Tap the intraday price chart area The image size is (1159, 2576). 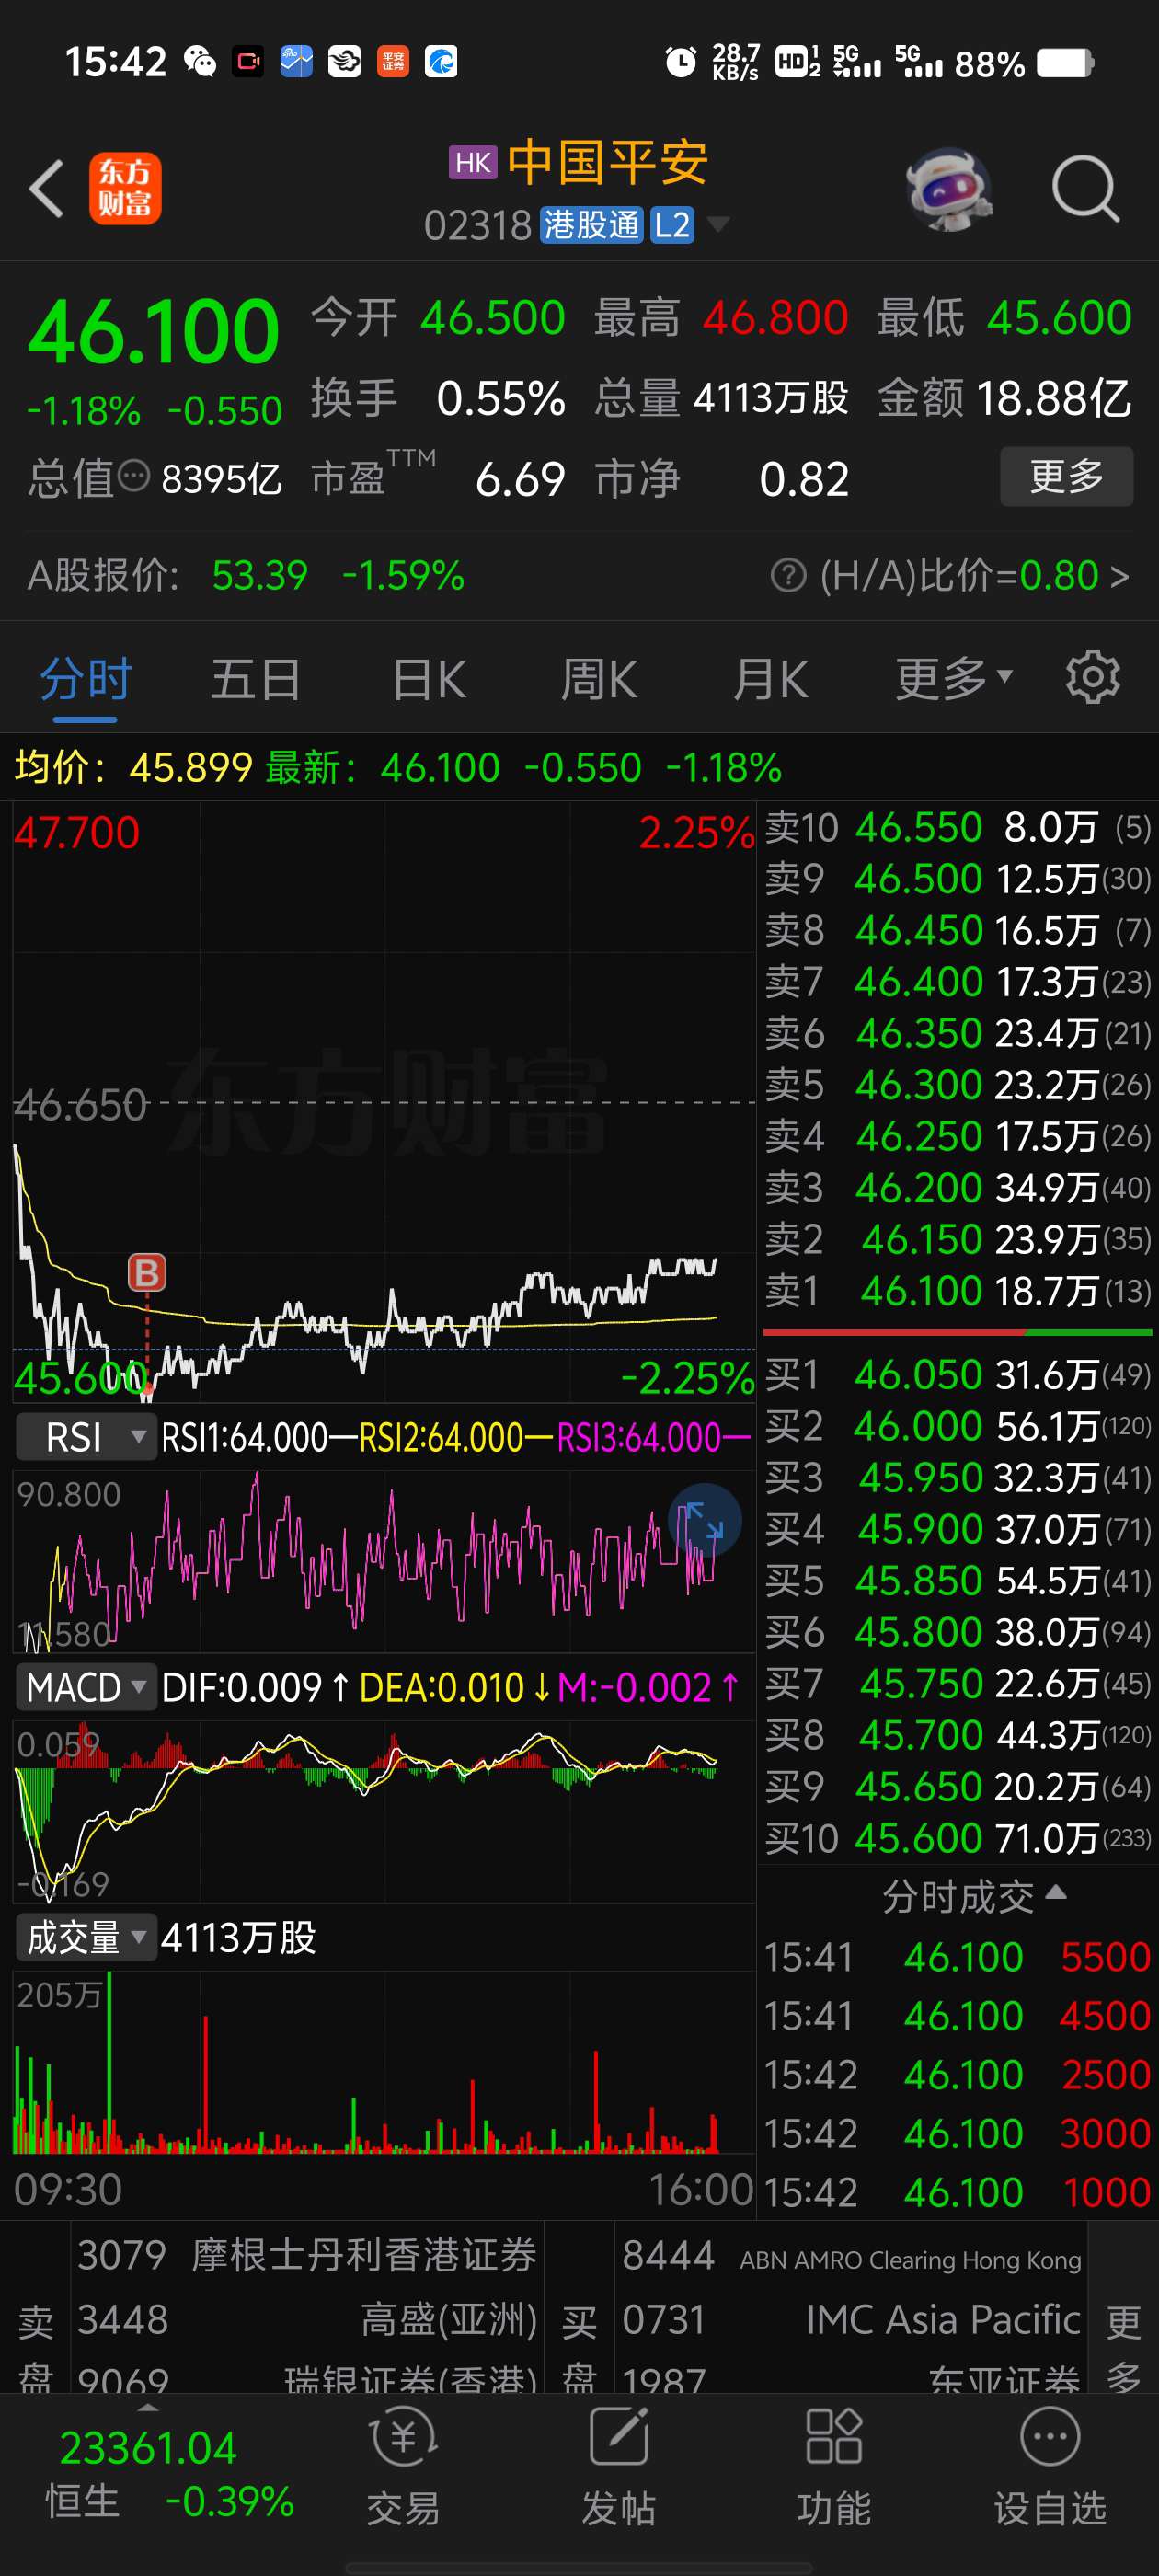click(384, 1101)
